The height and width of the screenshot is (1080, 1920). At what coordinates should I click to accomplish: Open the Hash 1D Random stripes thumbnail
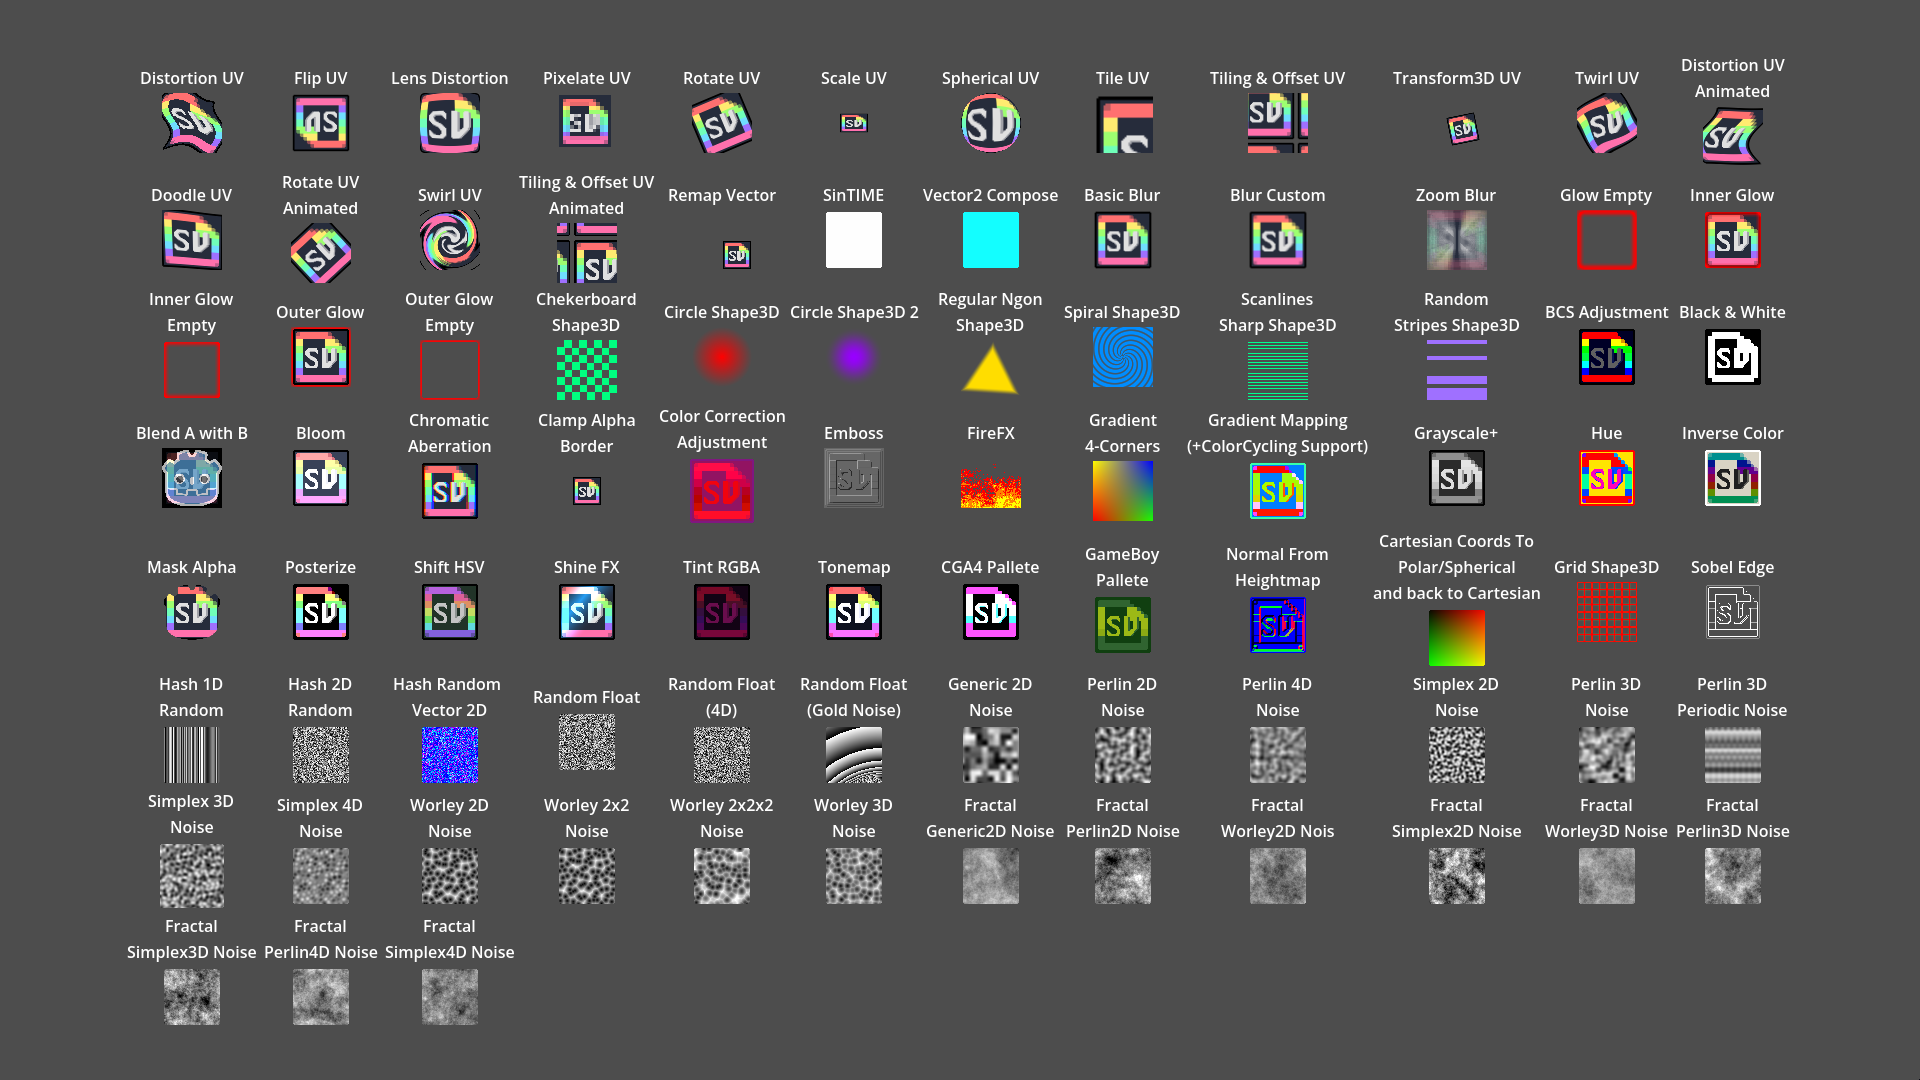tap(191, 755)
